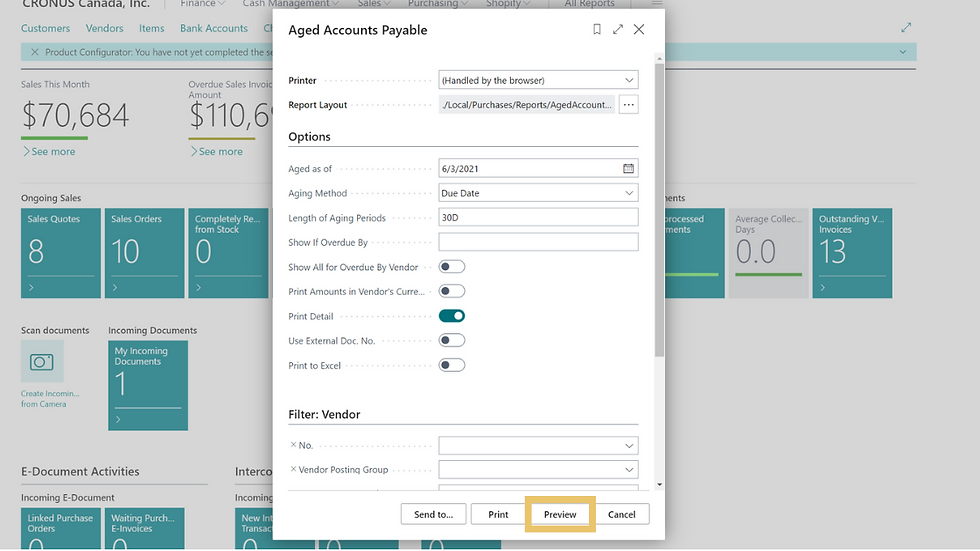980x551 pixels.
Task: Open the Waiting Purchase E-Invoices tile
Action: tap(144, 529)
